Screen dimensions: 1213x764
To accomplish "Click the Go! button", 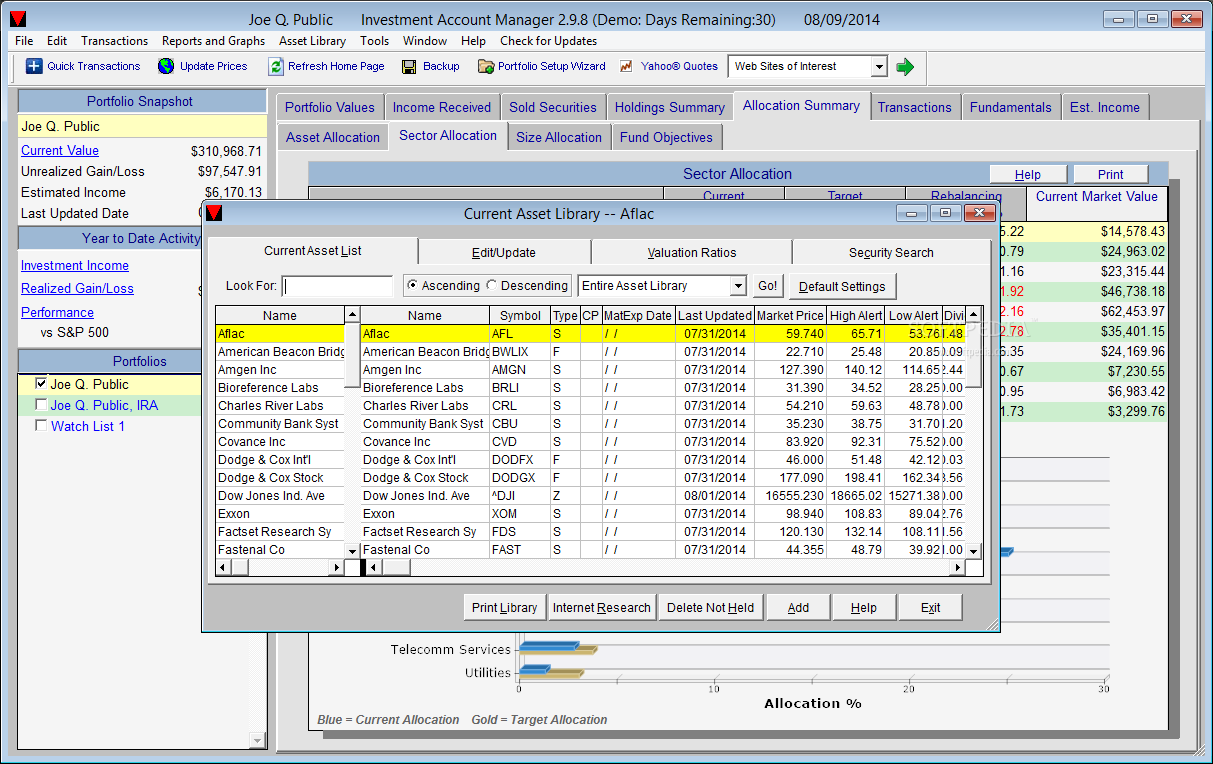I will click(x=768, y=286).
